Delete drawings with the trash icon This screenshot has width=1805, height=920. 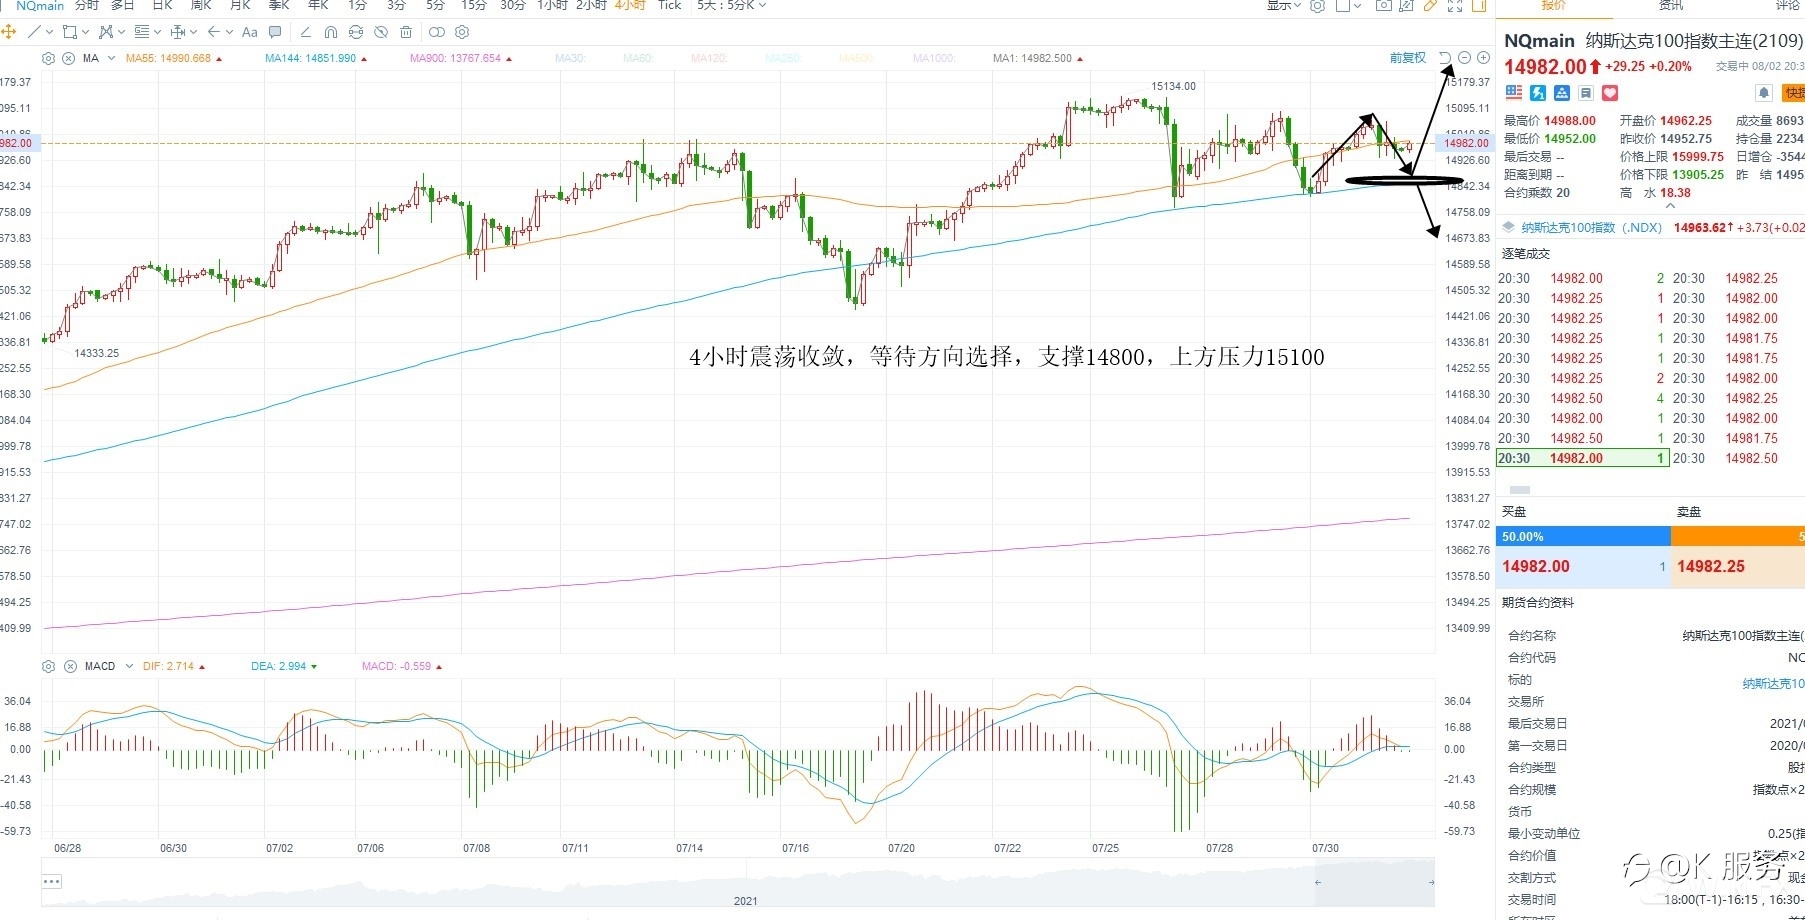[x=406, y=32]
